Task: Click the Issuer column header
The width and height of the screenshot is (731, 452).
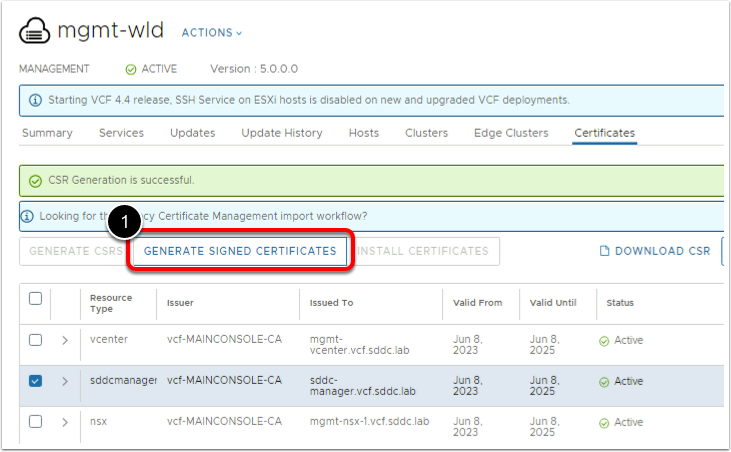Action: pyautogui.click(x=180, y=303)
